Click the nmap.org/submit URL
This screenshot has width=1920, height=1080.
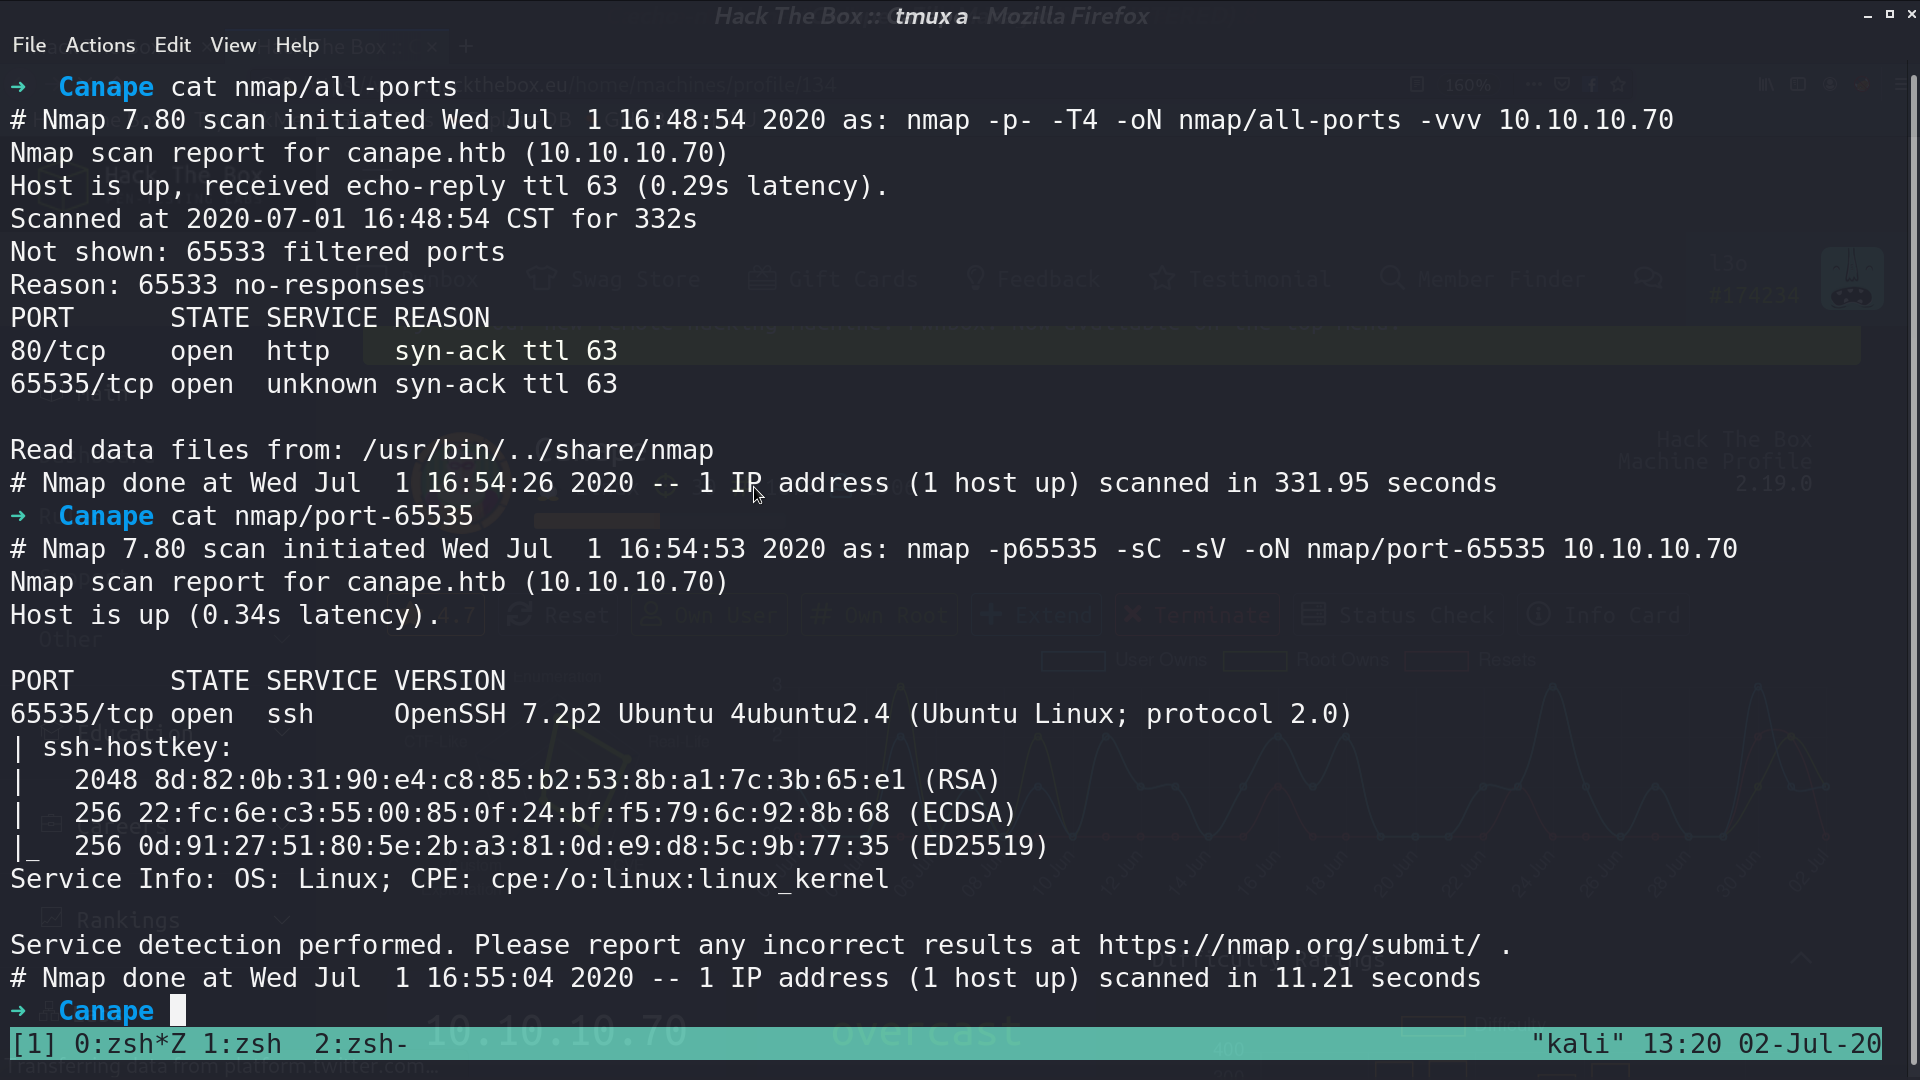(1289, 945)
